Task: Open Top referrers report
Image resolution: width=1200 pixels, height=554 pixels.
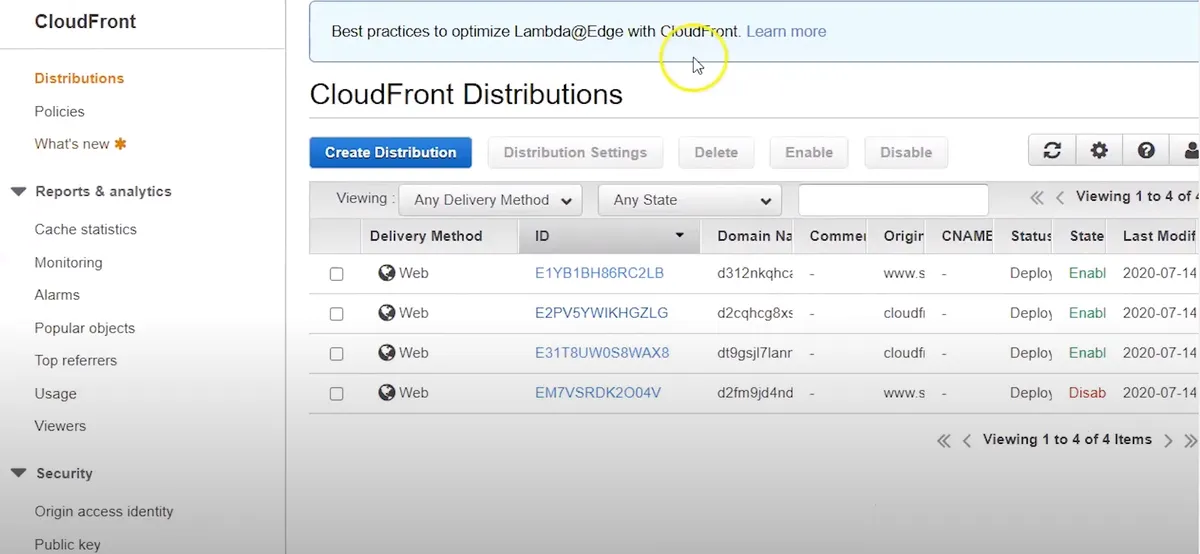Action: (75, 360)
